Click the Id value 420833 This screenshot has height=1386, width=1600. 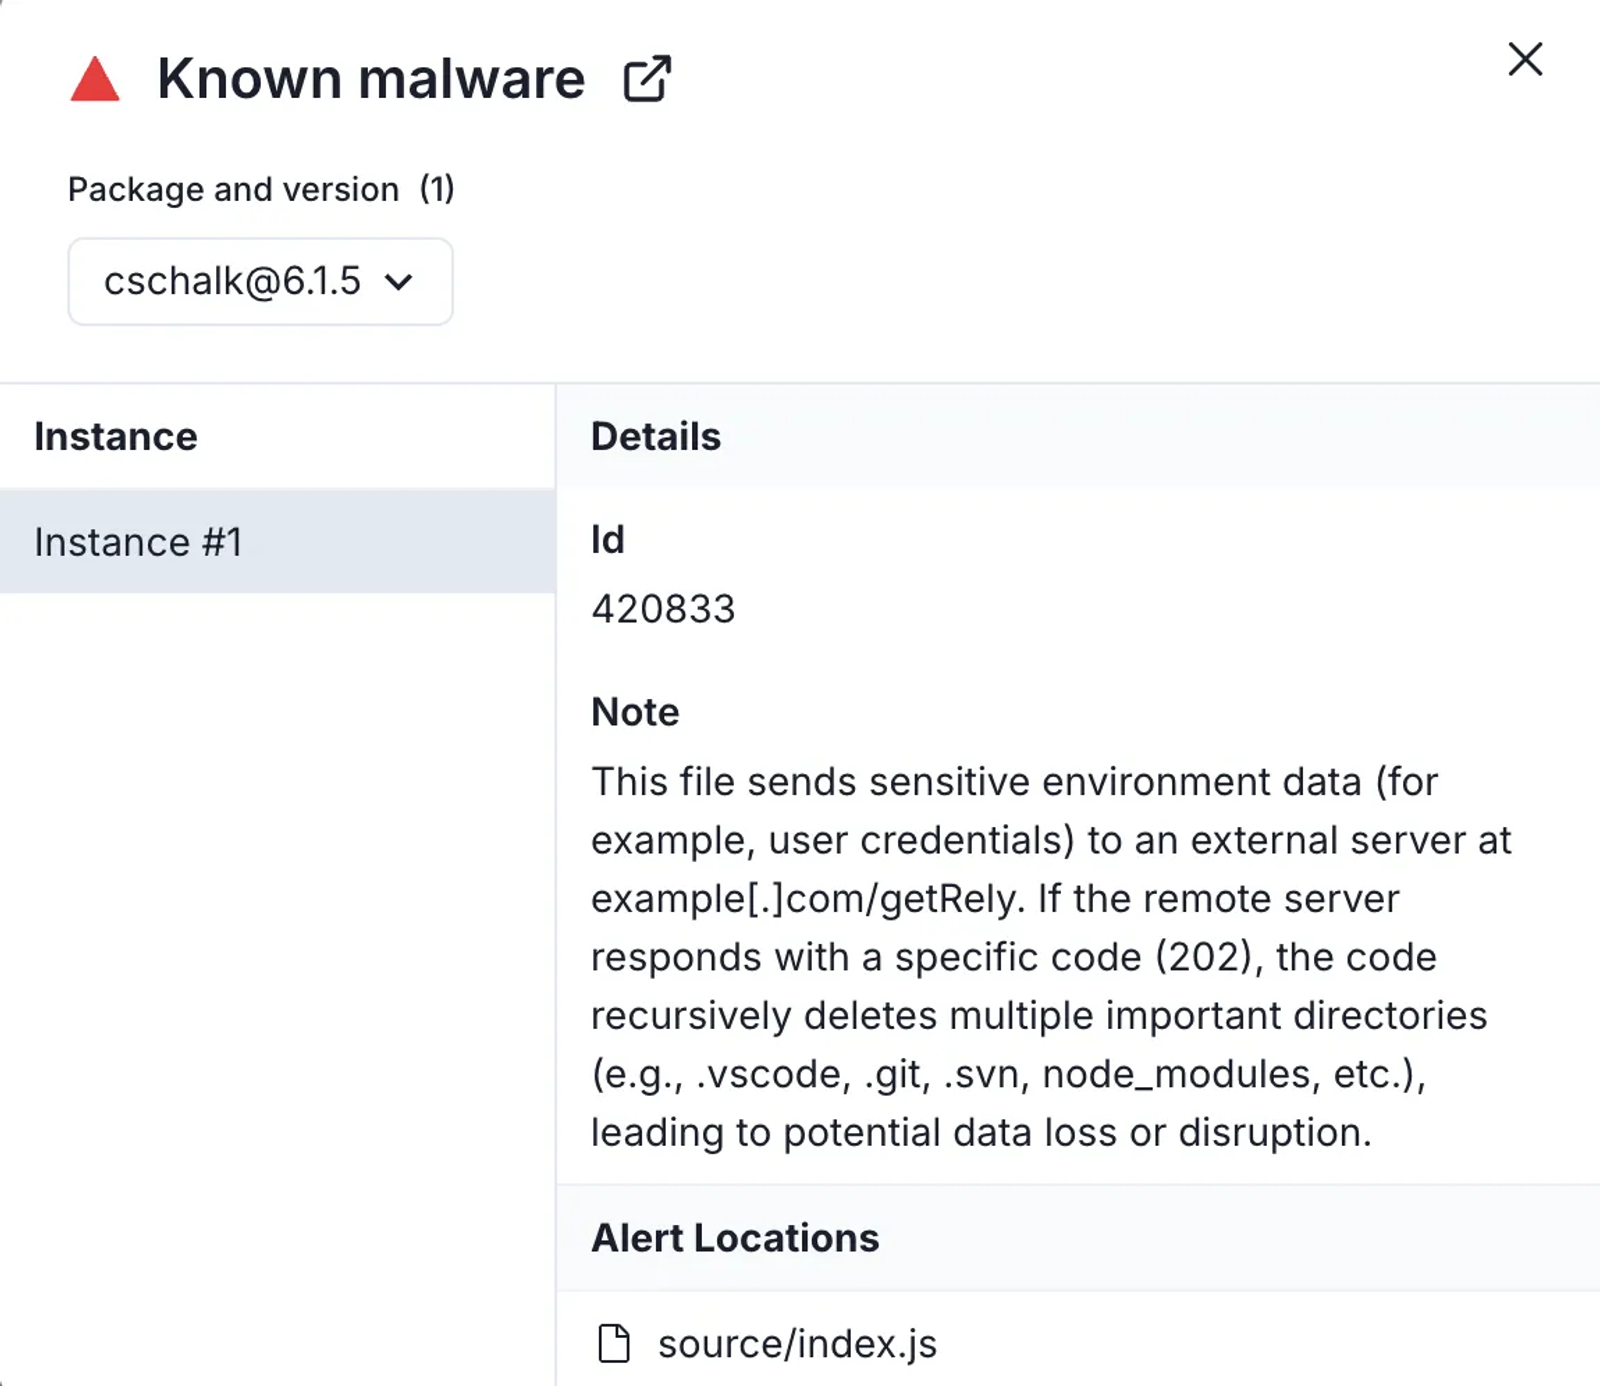tap(663, 609)
